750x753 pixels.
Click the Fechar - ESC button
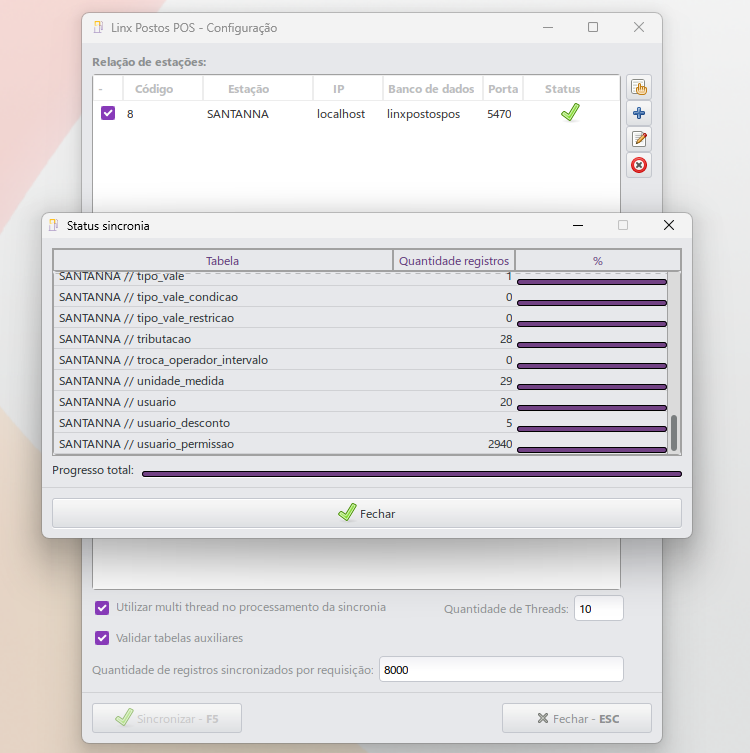click(577, 718)
